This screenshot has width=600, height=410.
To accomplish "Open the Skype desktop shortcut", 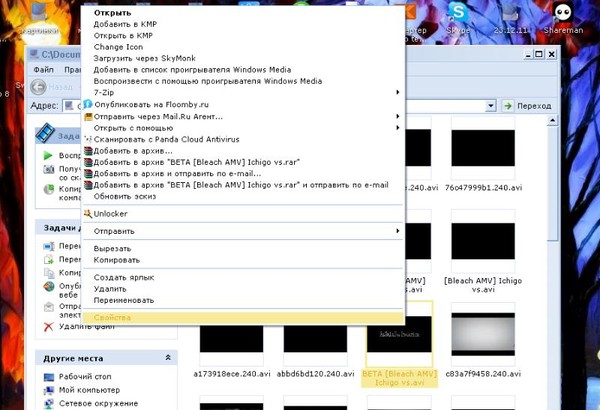I will tap(458, 17).
